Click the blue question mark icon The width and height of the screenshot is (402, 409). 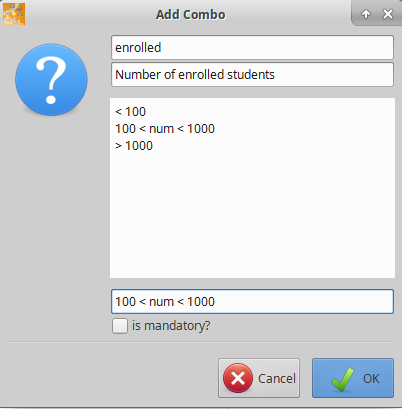pos(51,80)
